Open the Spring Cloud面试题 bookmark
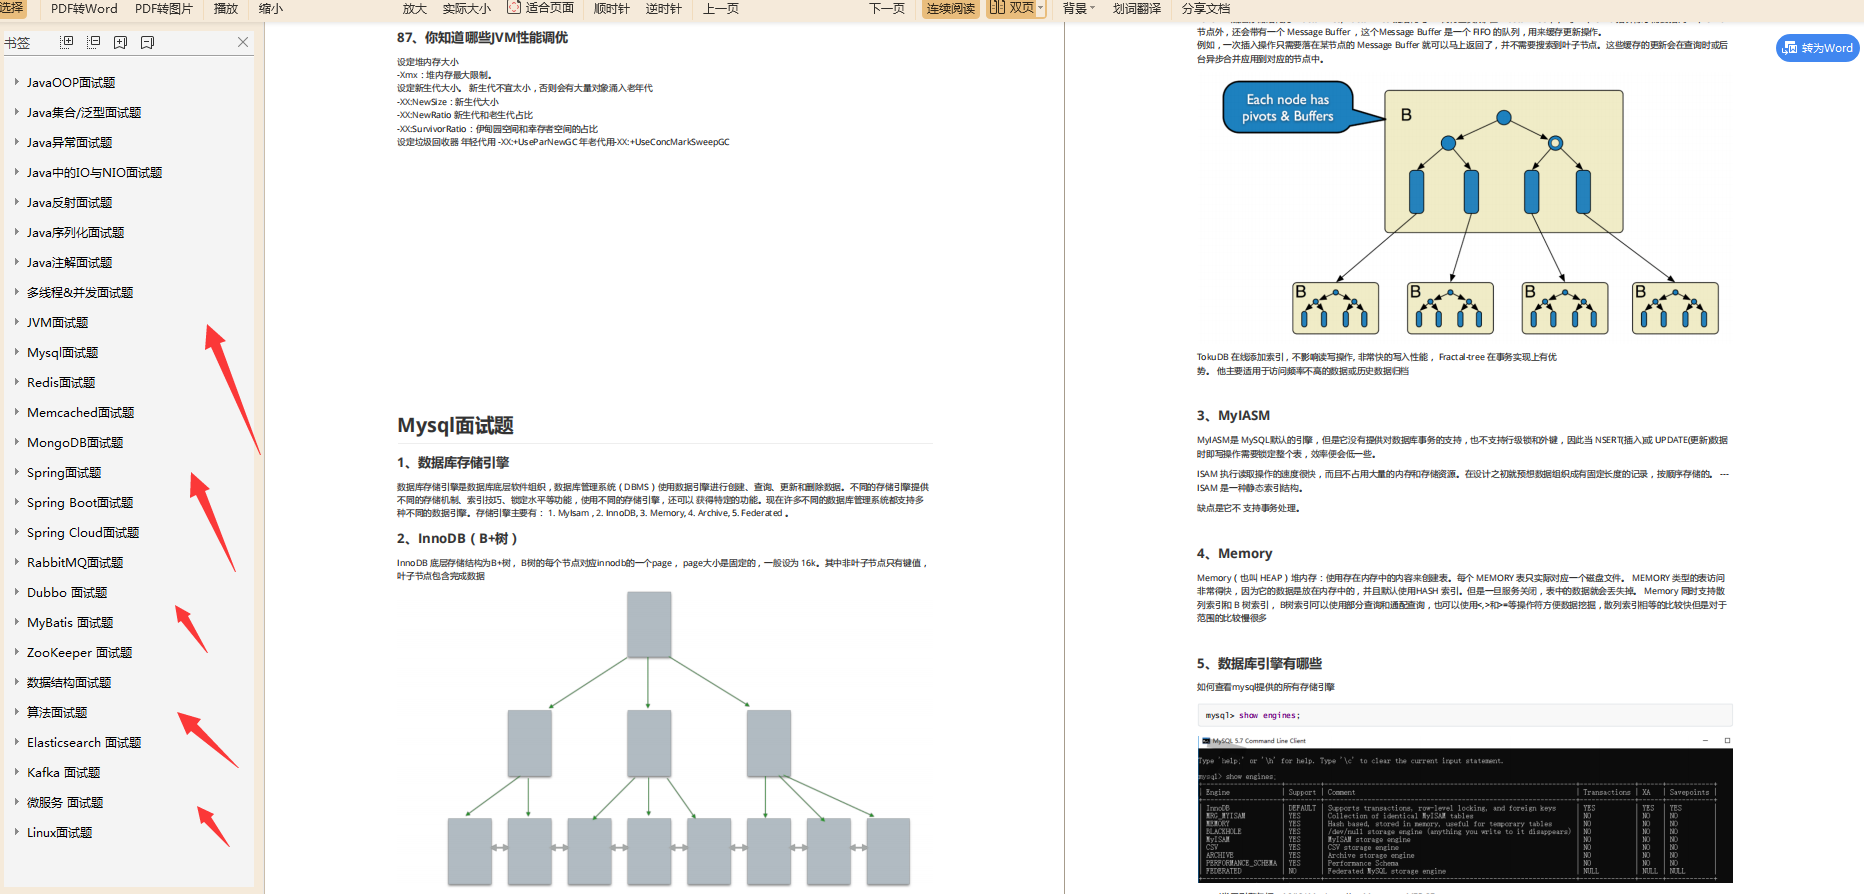Viewport: 1864px width, 894px height. pos(83,532)
